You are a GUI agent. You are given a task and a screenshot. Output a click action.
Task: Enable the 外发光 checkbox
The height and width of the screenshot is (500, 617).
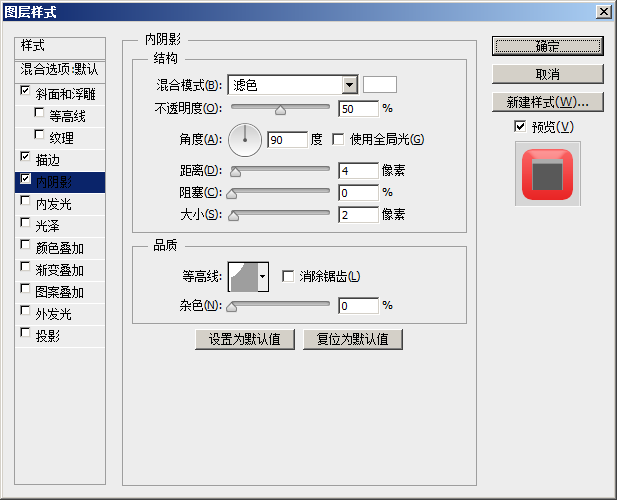click(25, 311)
